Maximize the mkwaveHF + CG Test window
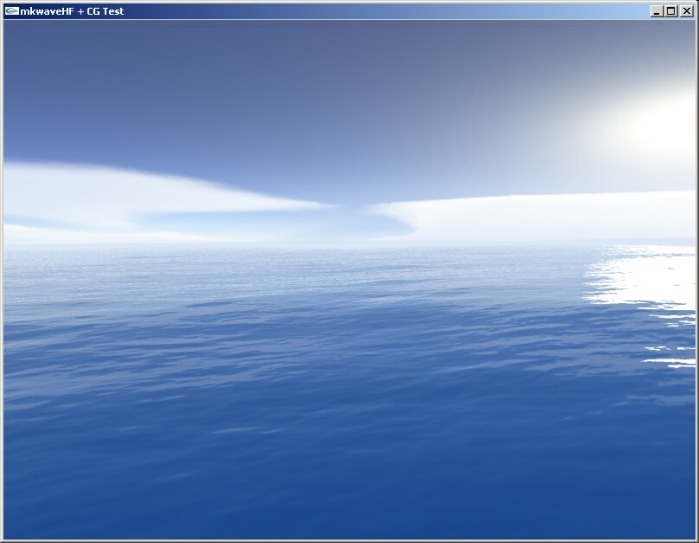The width and height of the screenshot is (699, 543). point(671,11)
